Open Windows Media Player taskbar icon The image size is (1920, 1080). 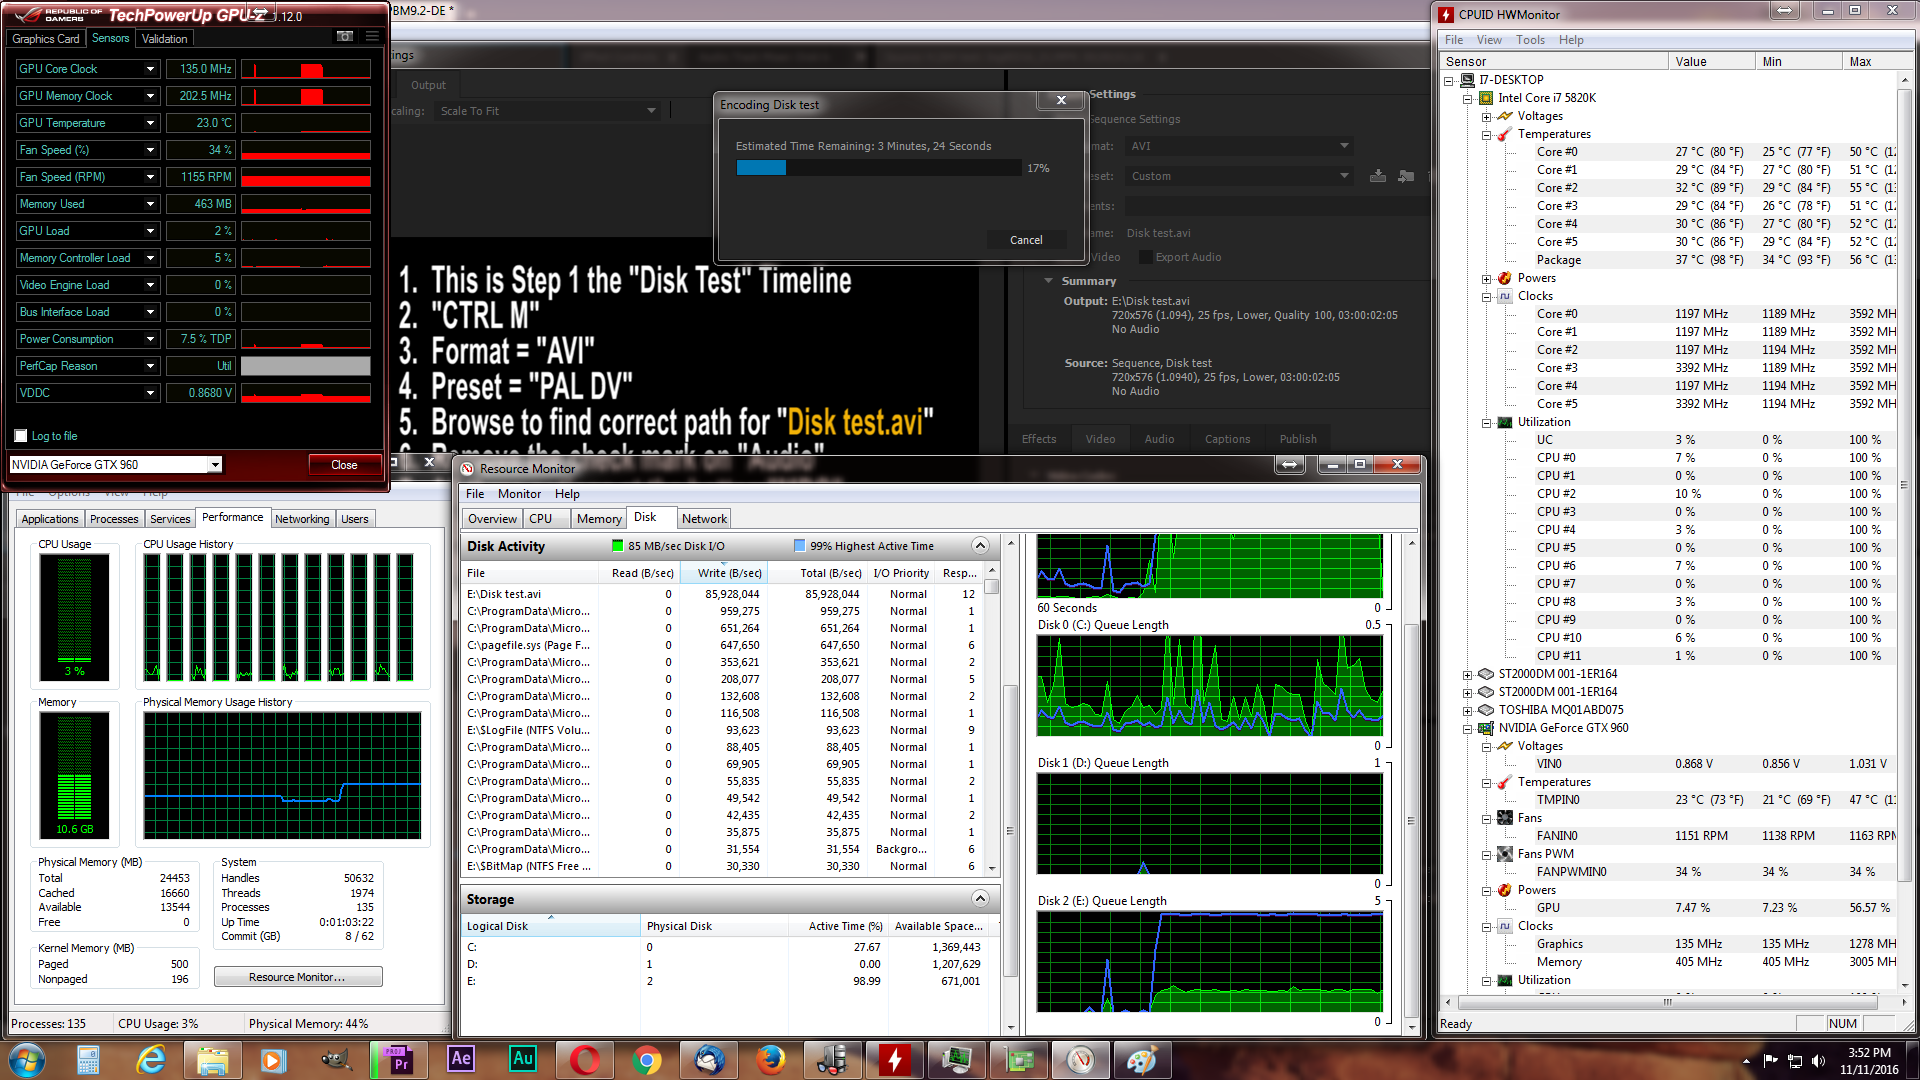(273, 1060)
